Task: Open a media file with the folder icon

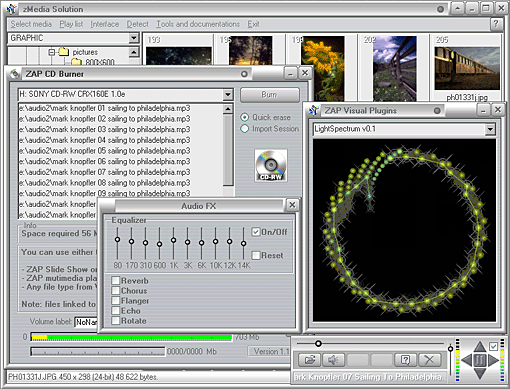Action: click(310, 360)
